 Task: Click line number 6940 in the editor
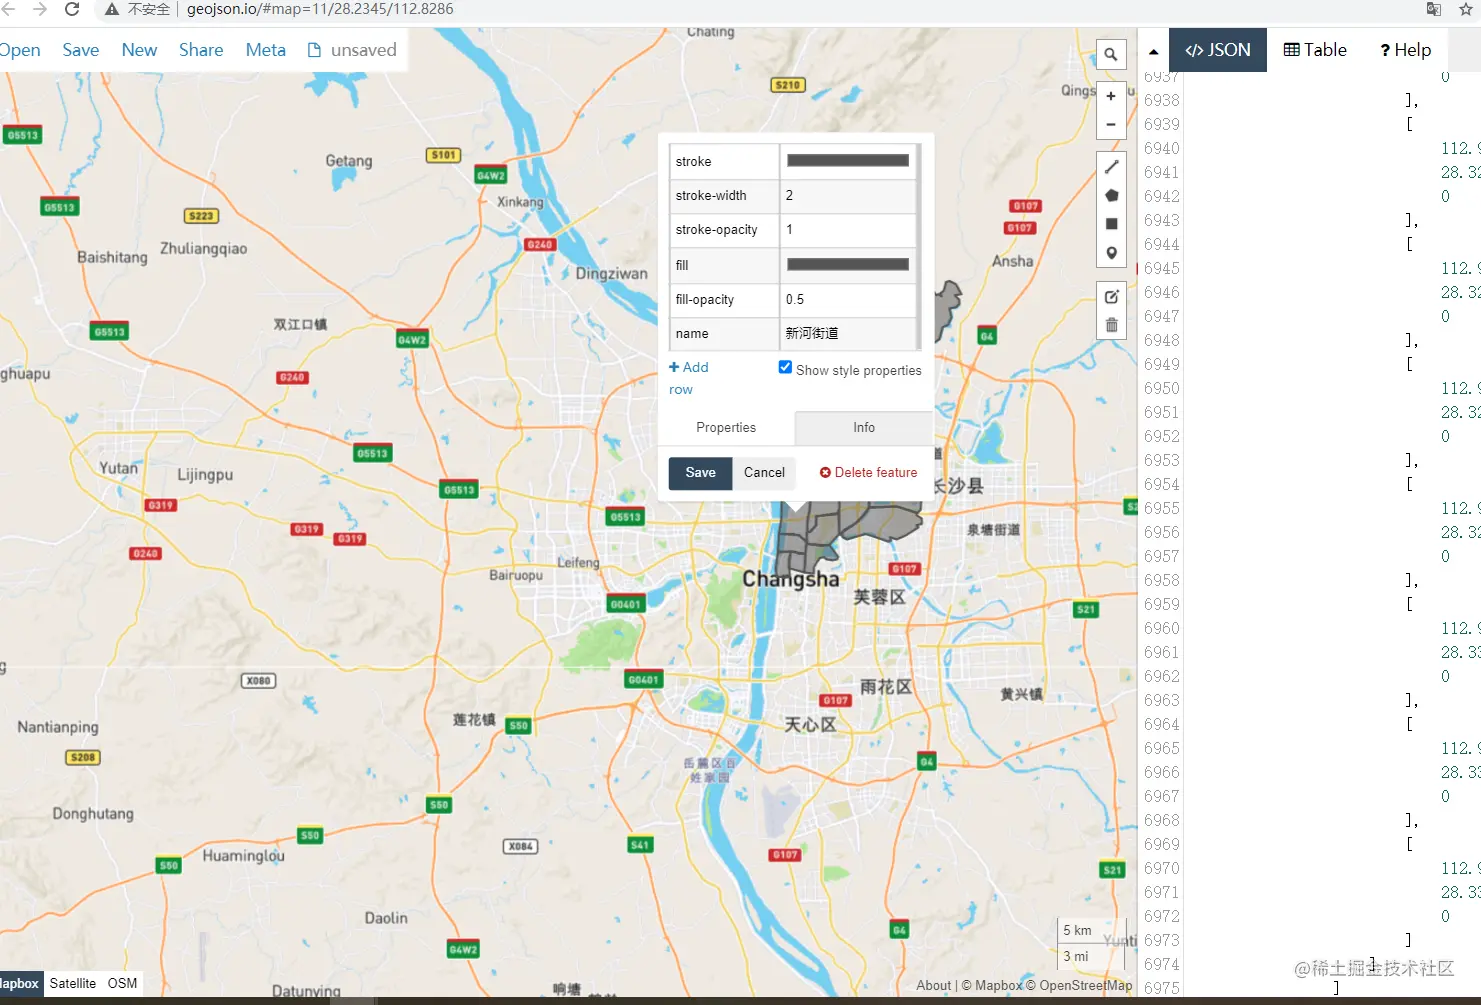1162,148
